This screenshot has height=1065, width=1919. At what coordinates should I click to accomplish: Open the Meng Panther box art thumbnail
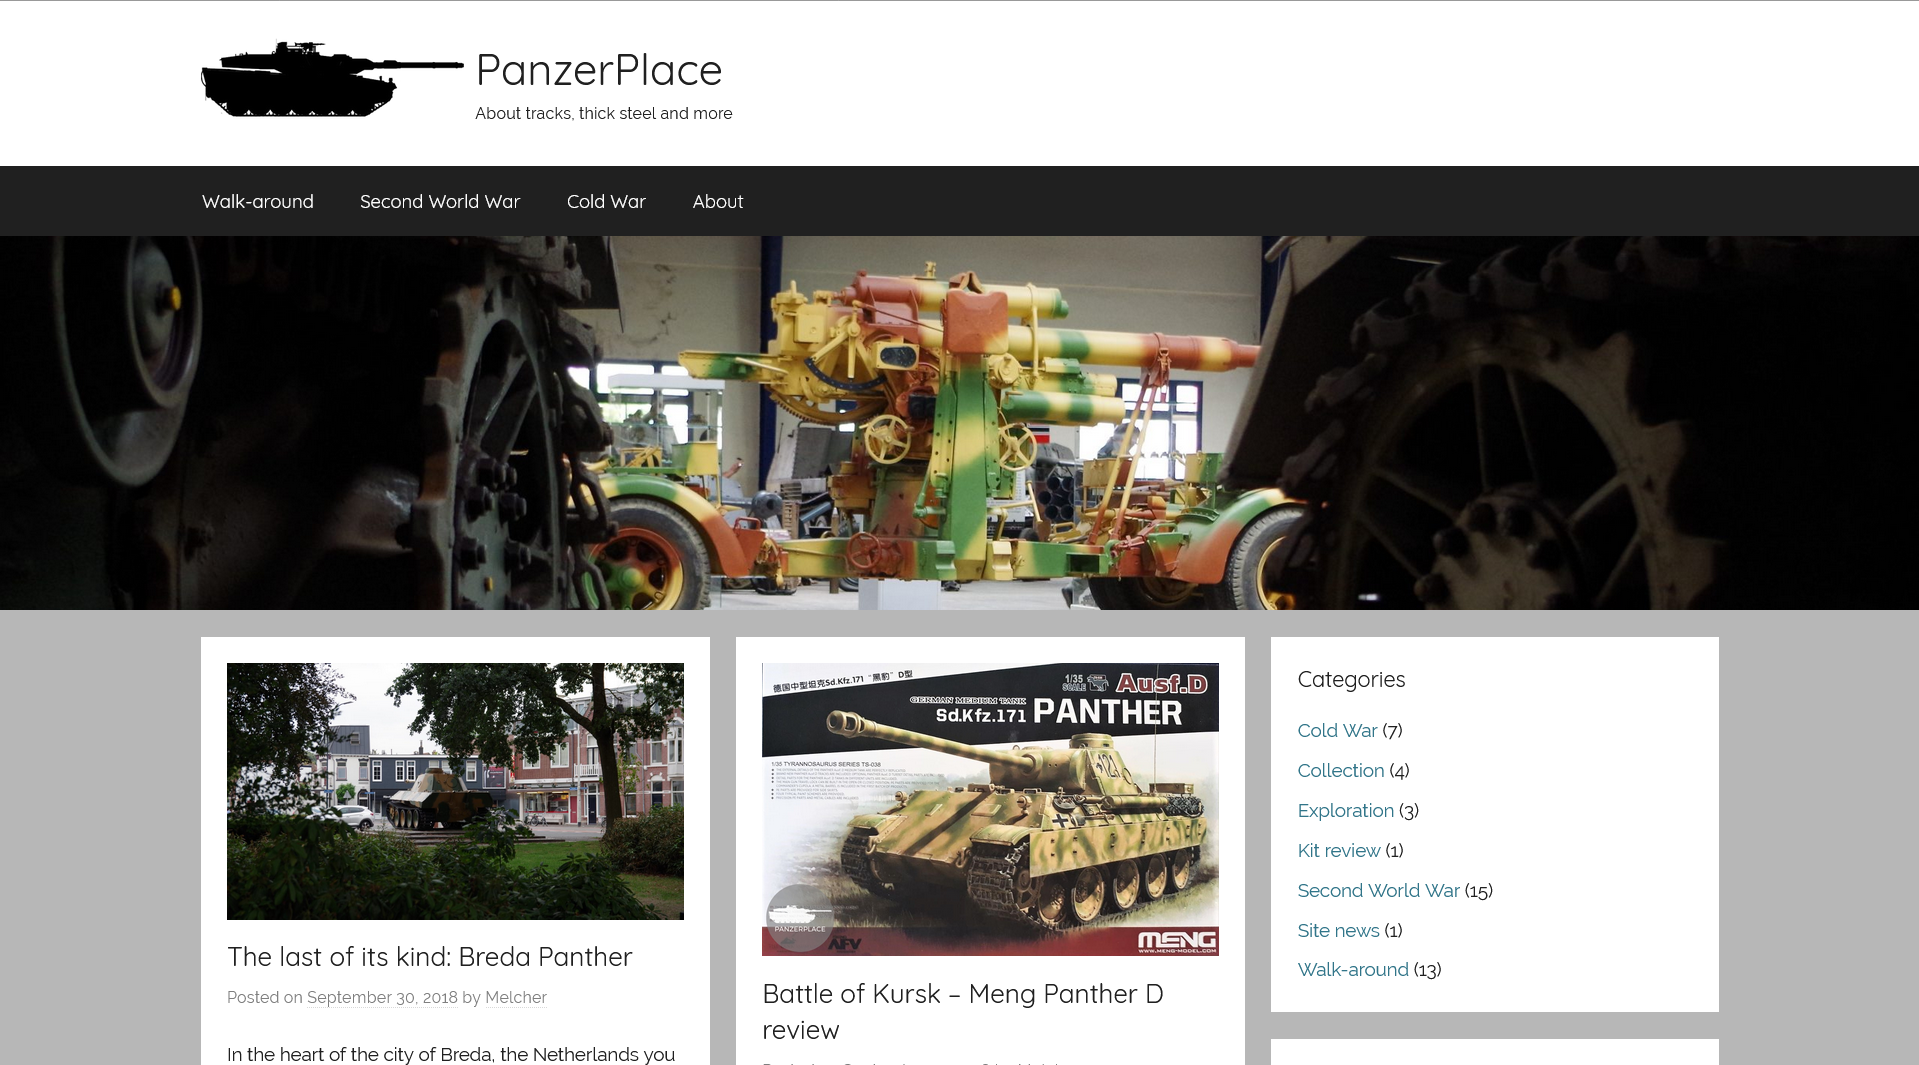click(x=990, y=809)
